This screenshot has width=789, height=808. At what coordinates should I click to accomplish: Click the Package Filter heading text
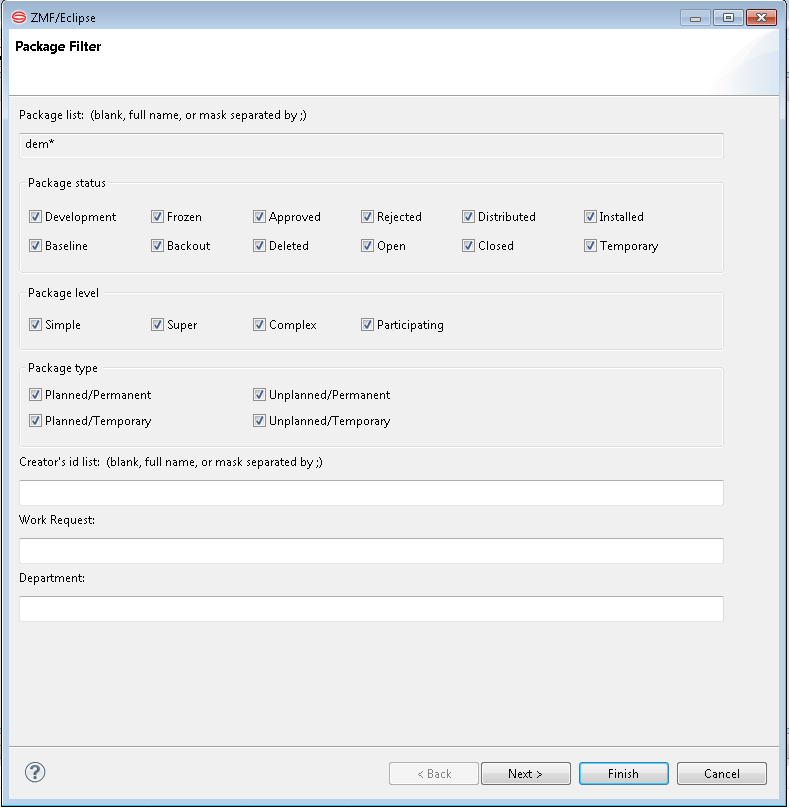tap(58, 46)
